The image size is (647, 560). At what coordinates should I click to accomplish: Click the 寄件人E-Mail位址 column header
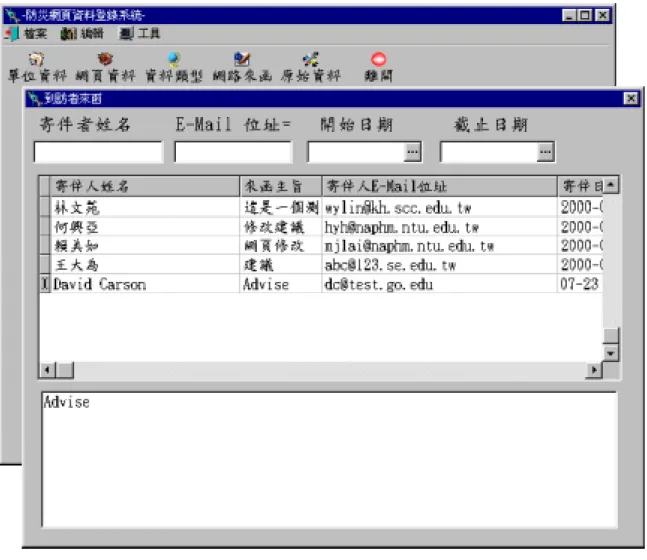[x=439, y=186]
